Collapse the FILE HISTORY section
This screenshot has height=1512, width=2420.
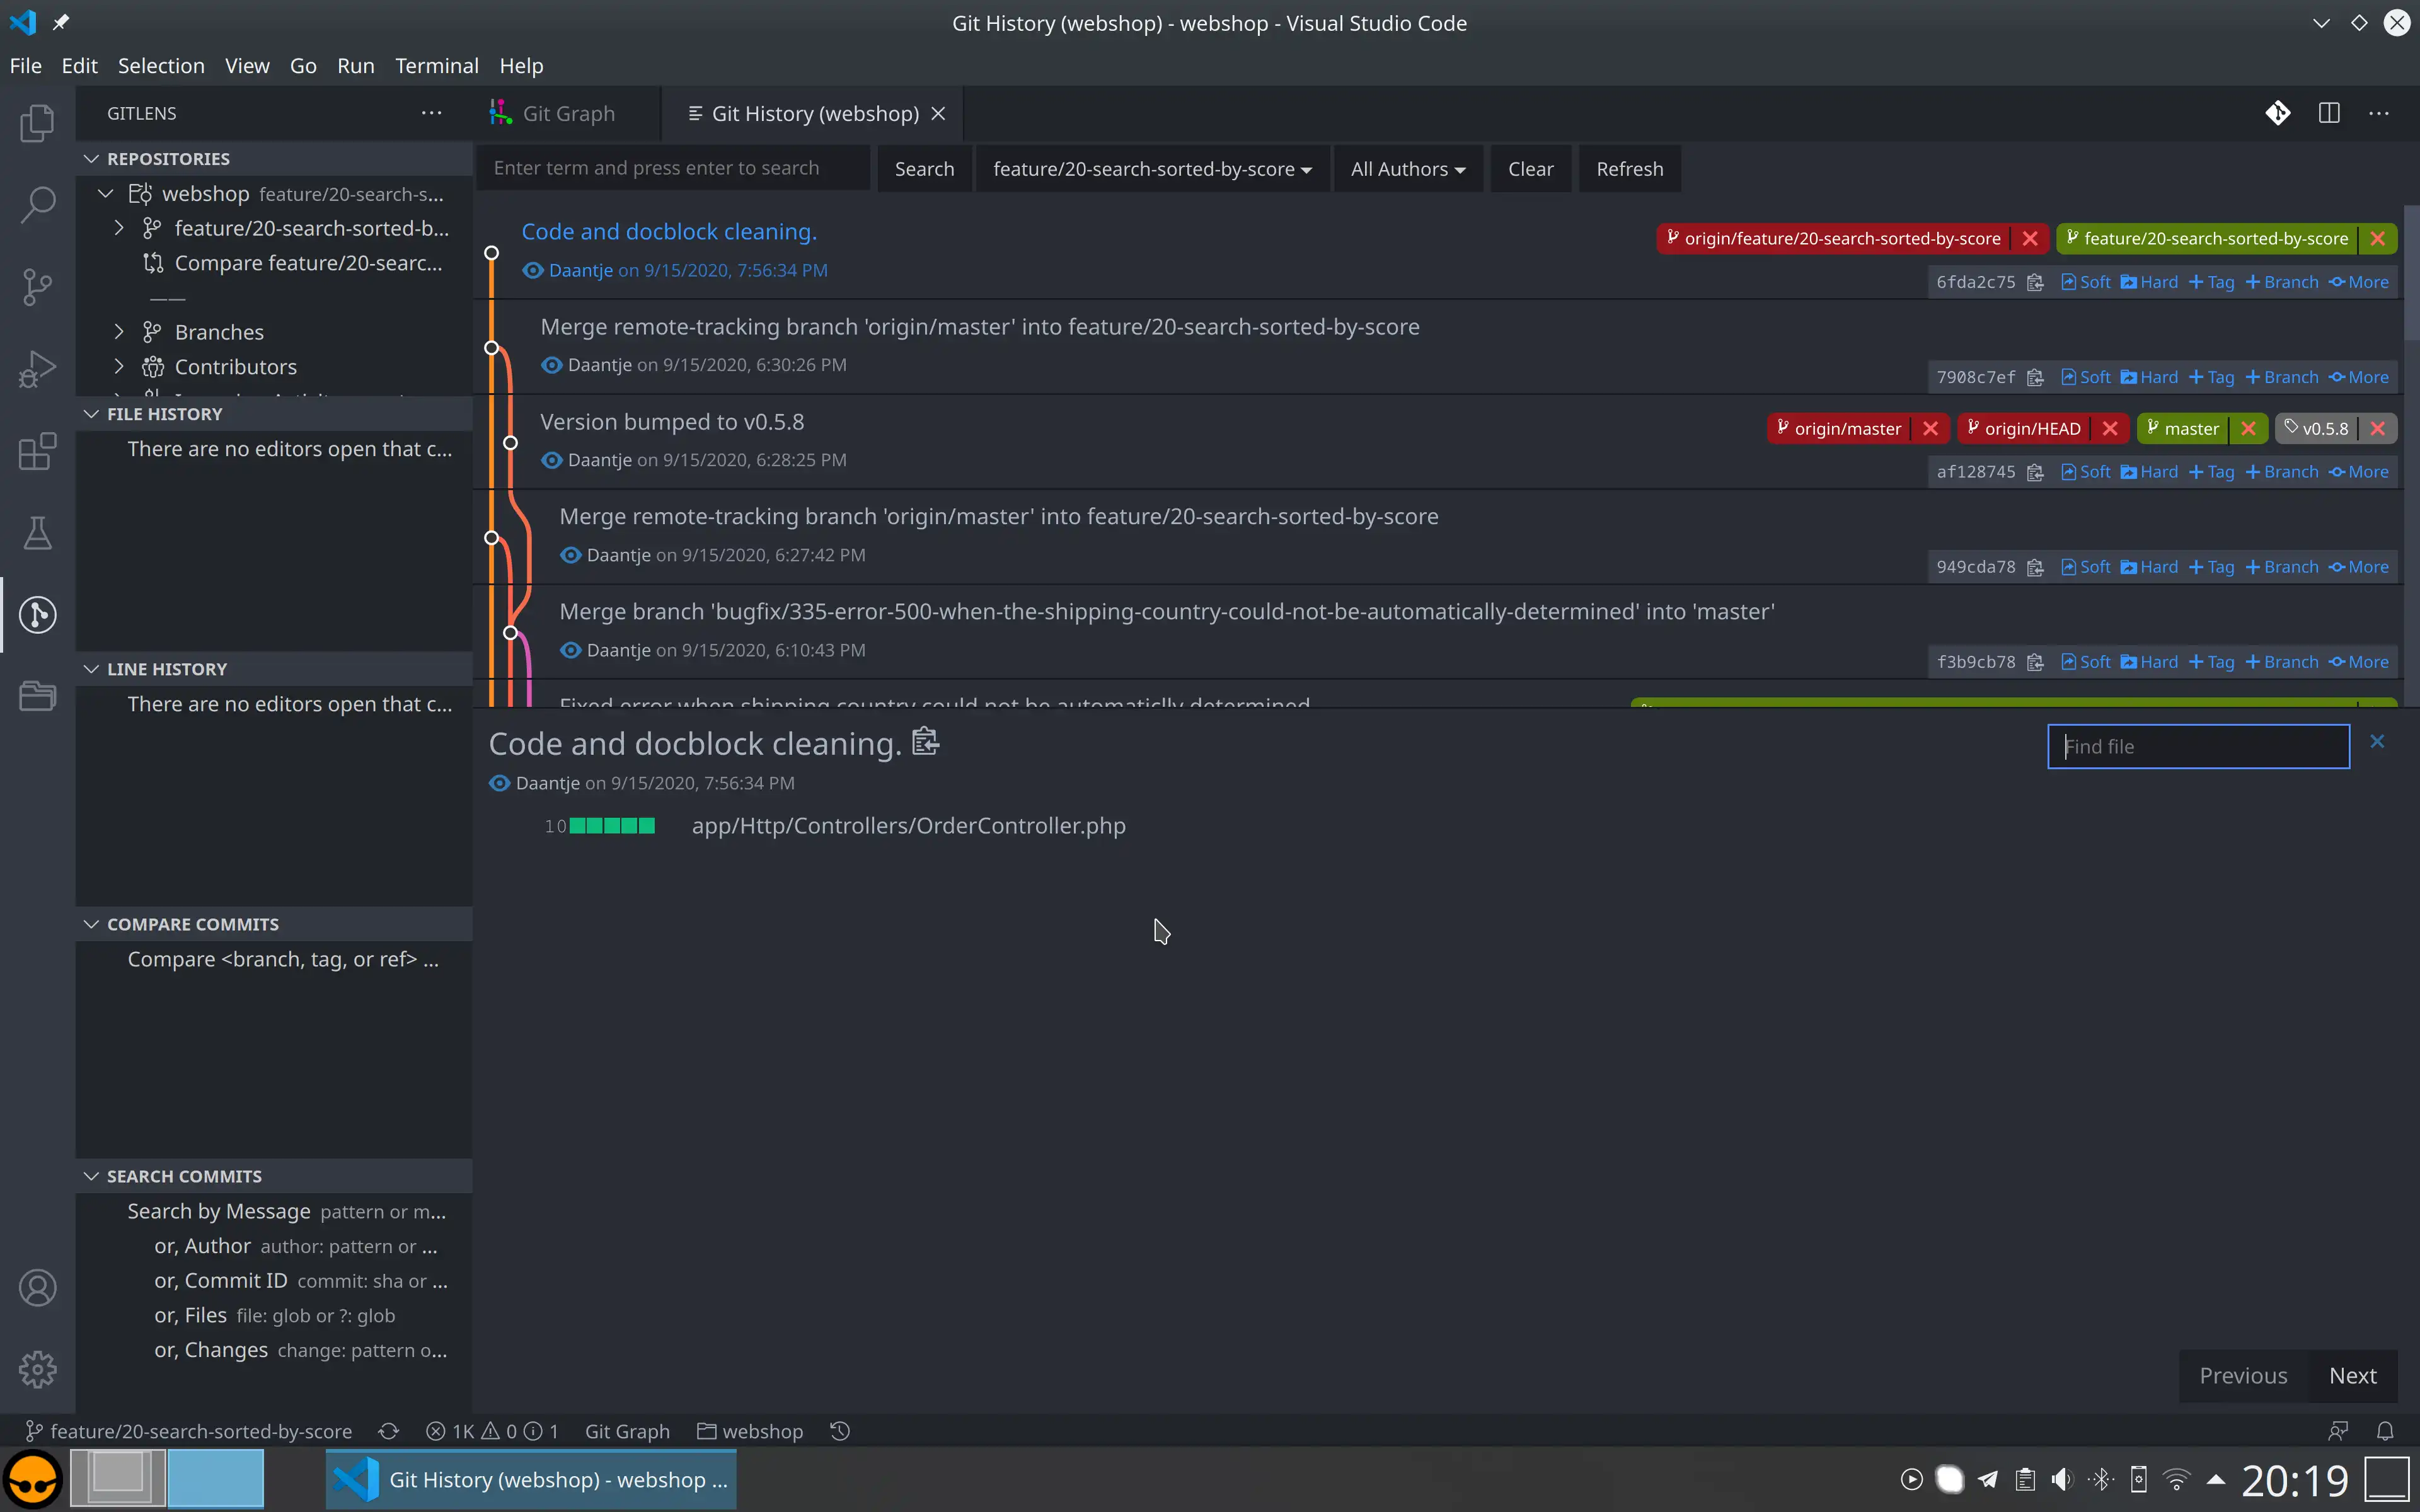click(91, 414)
